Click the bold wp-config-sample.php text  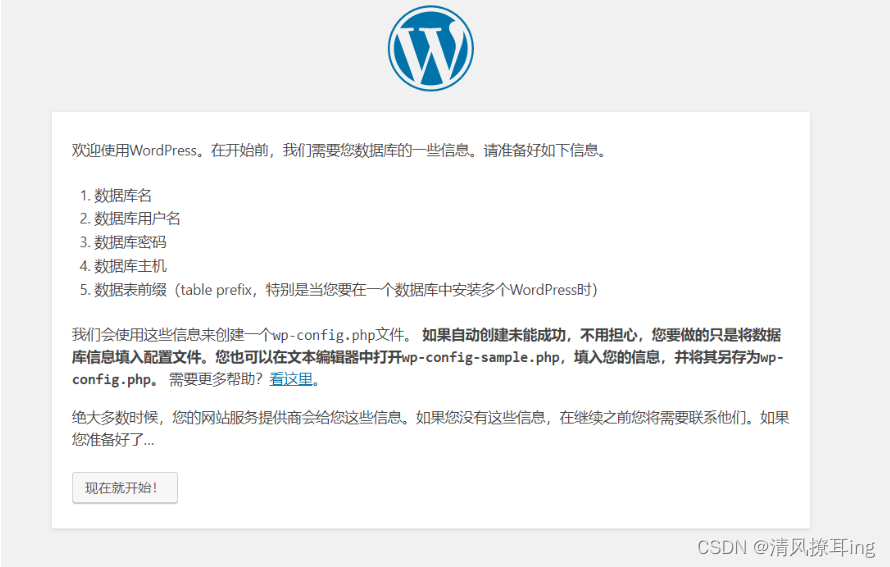click(481, 358)
